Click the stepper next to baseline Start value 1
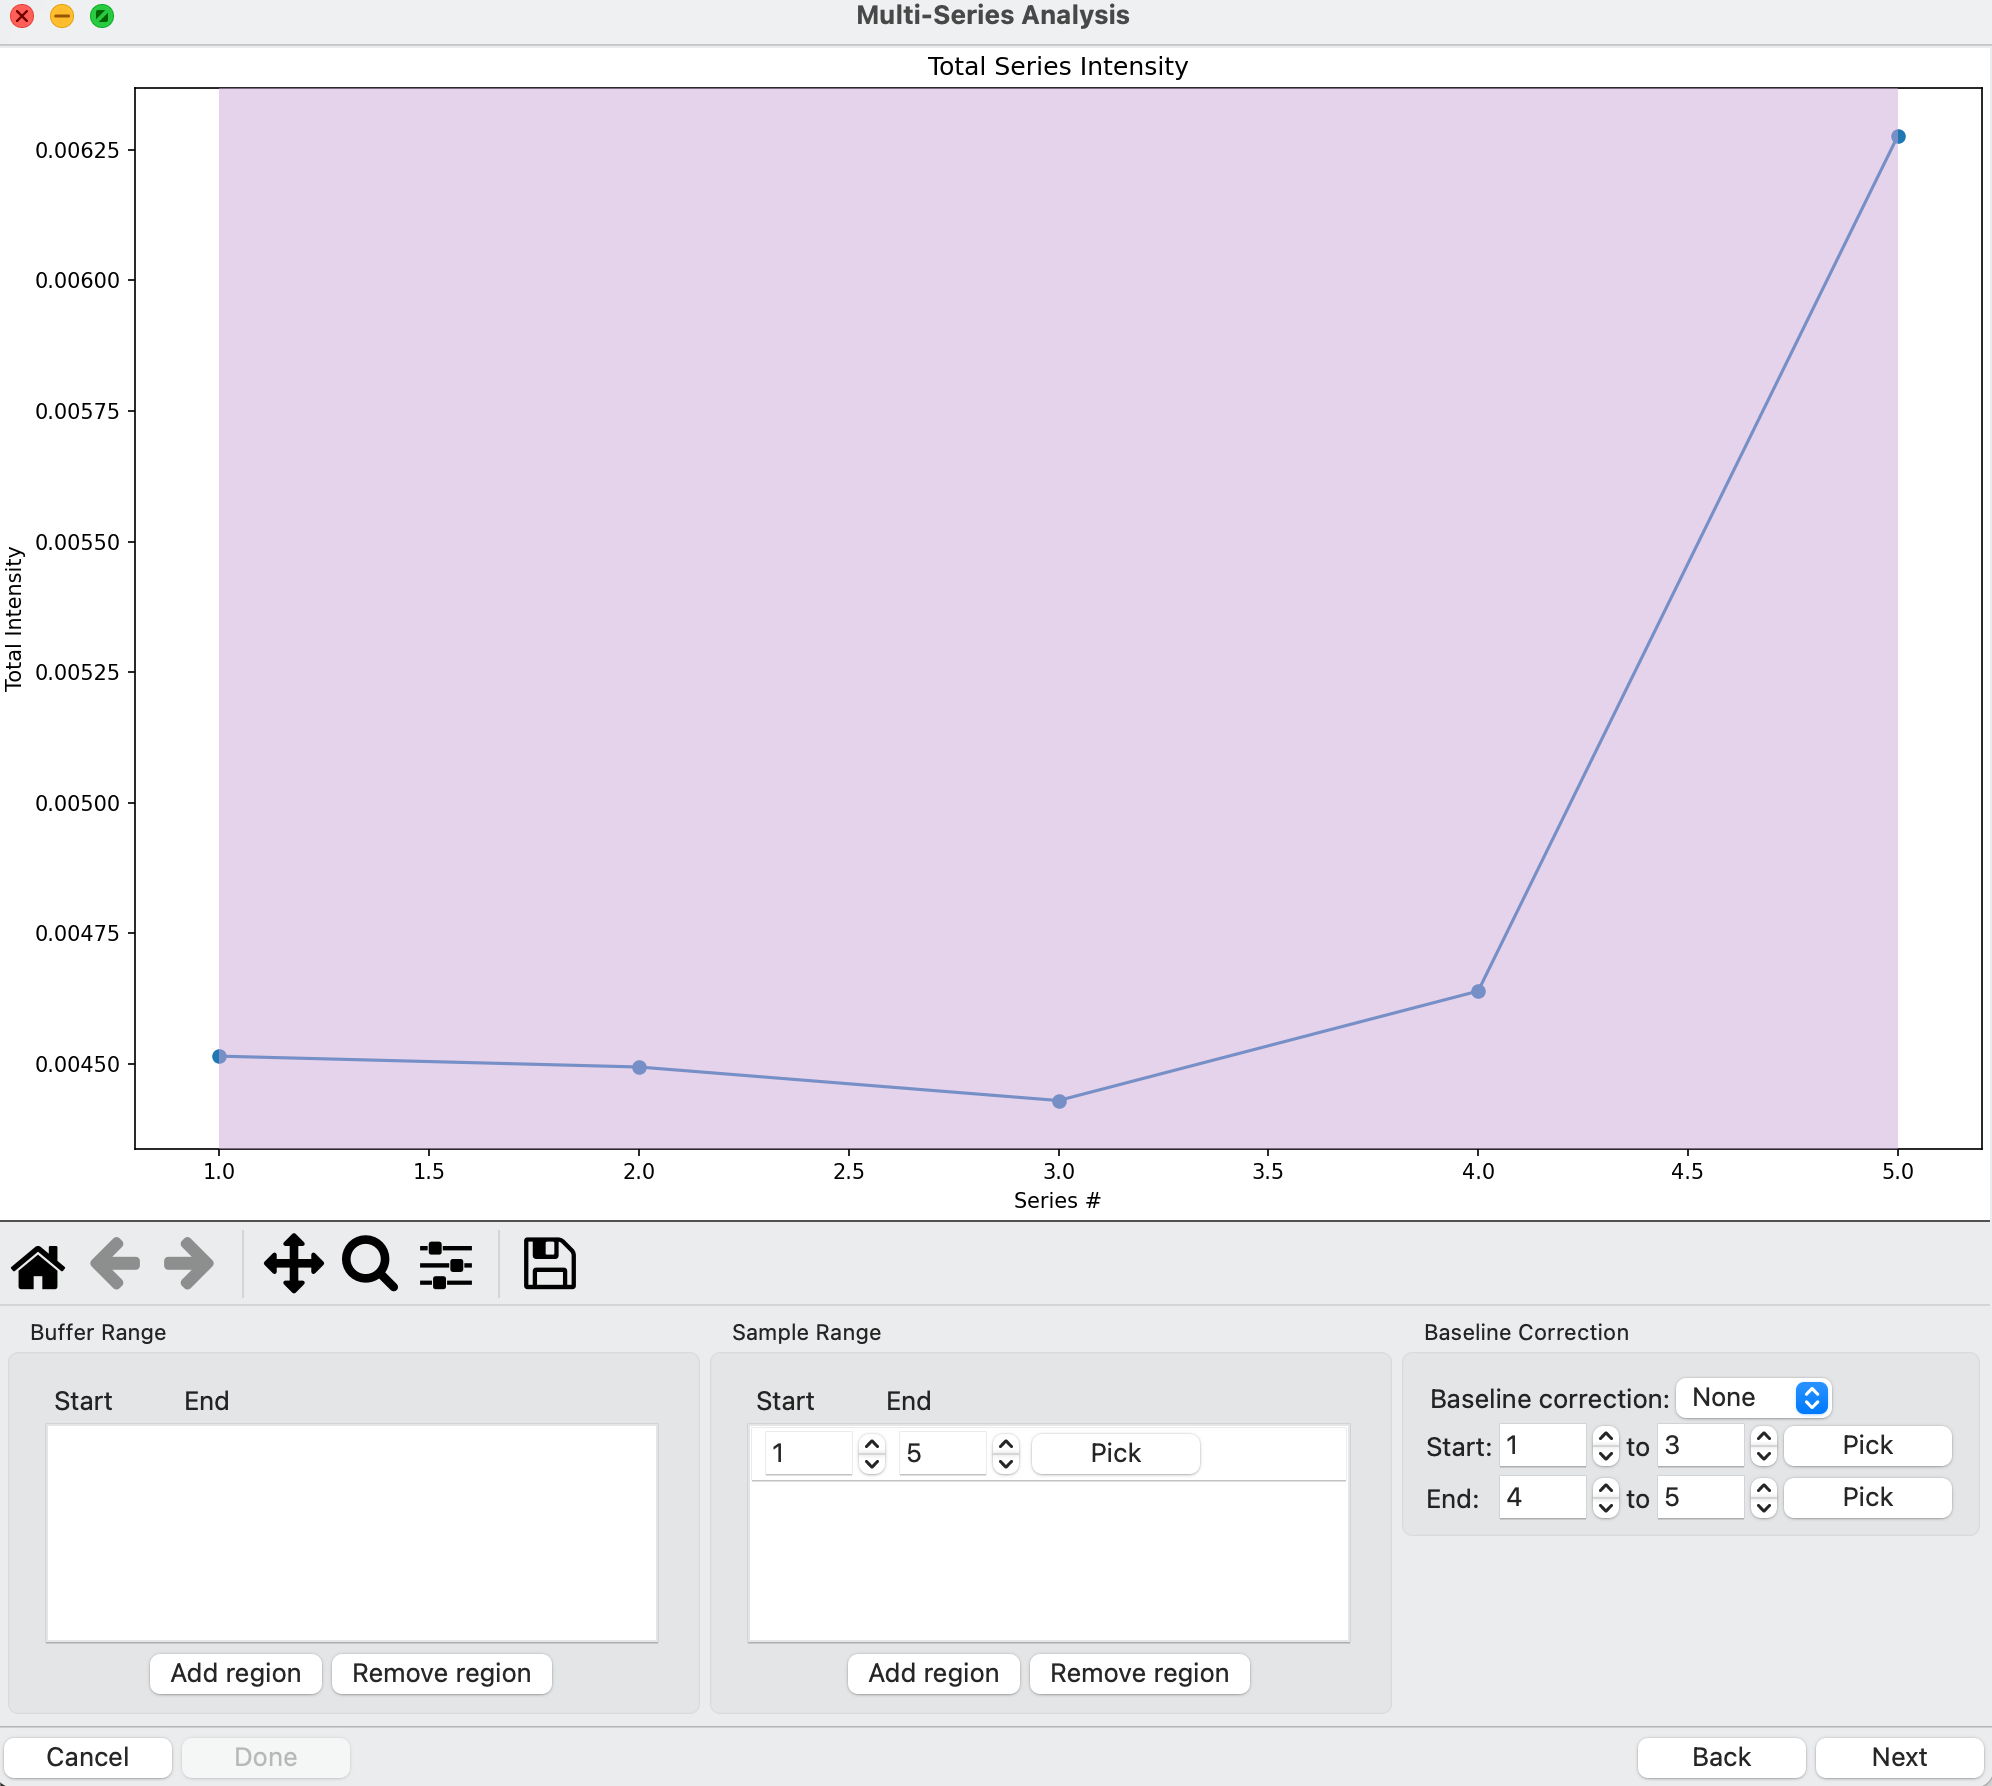Viewport: 1992px width, 1786px height. [x=1605, y=1446]
